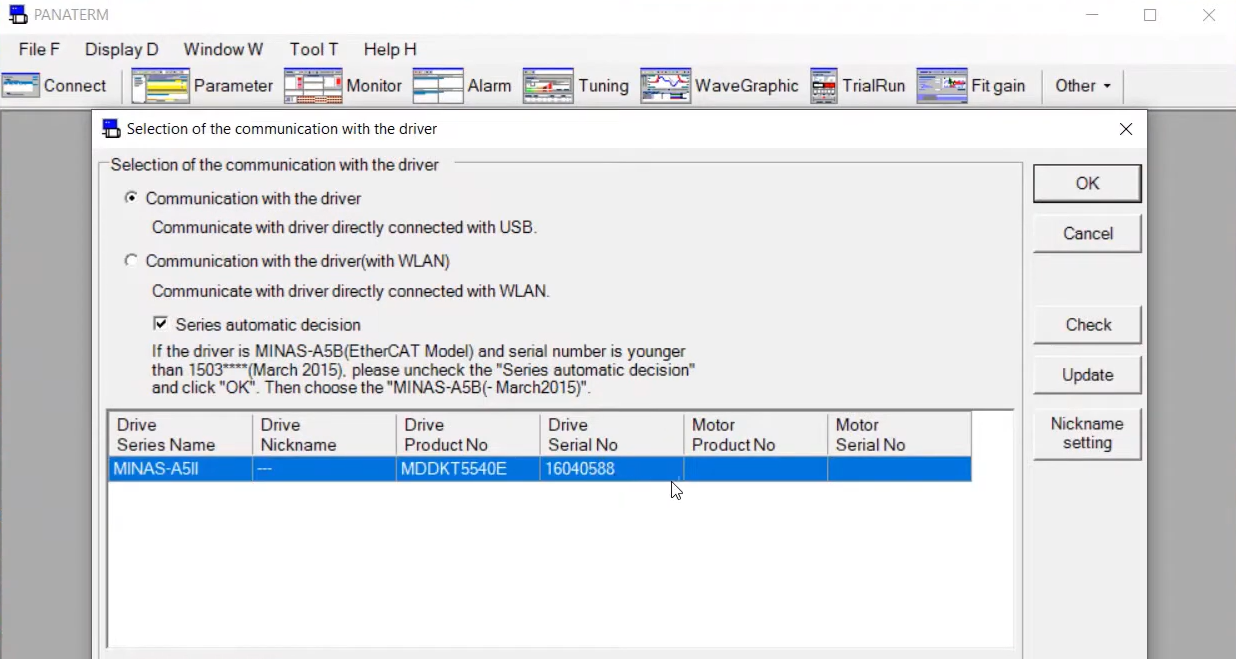
Task: Open the Tool menu
Action: [313, 49]
